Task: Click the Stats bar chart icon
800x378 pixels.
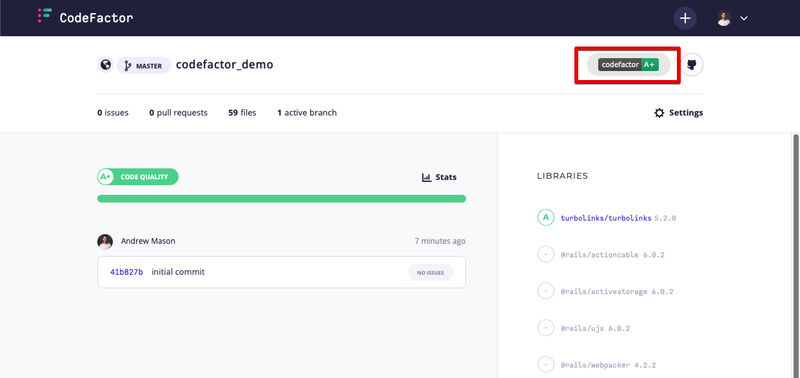Action: 427,178
